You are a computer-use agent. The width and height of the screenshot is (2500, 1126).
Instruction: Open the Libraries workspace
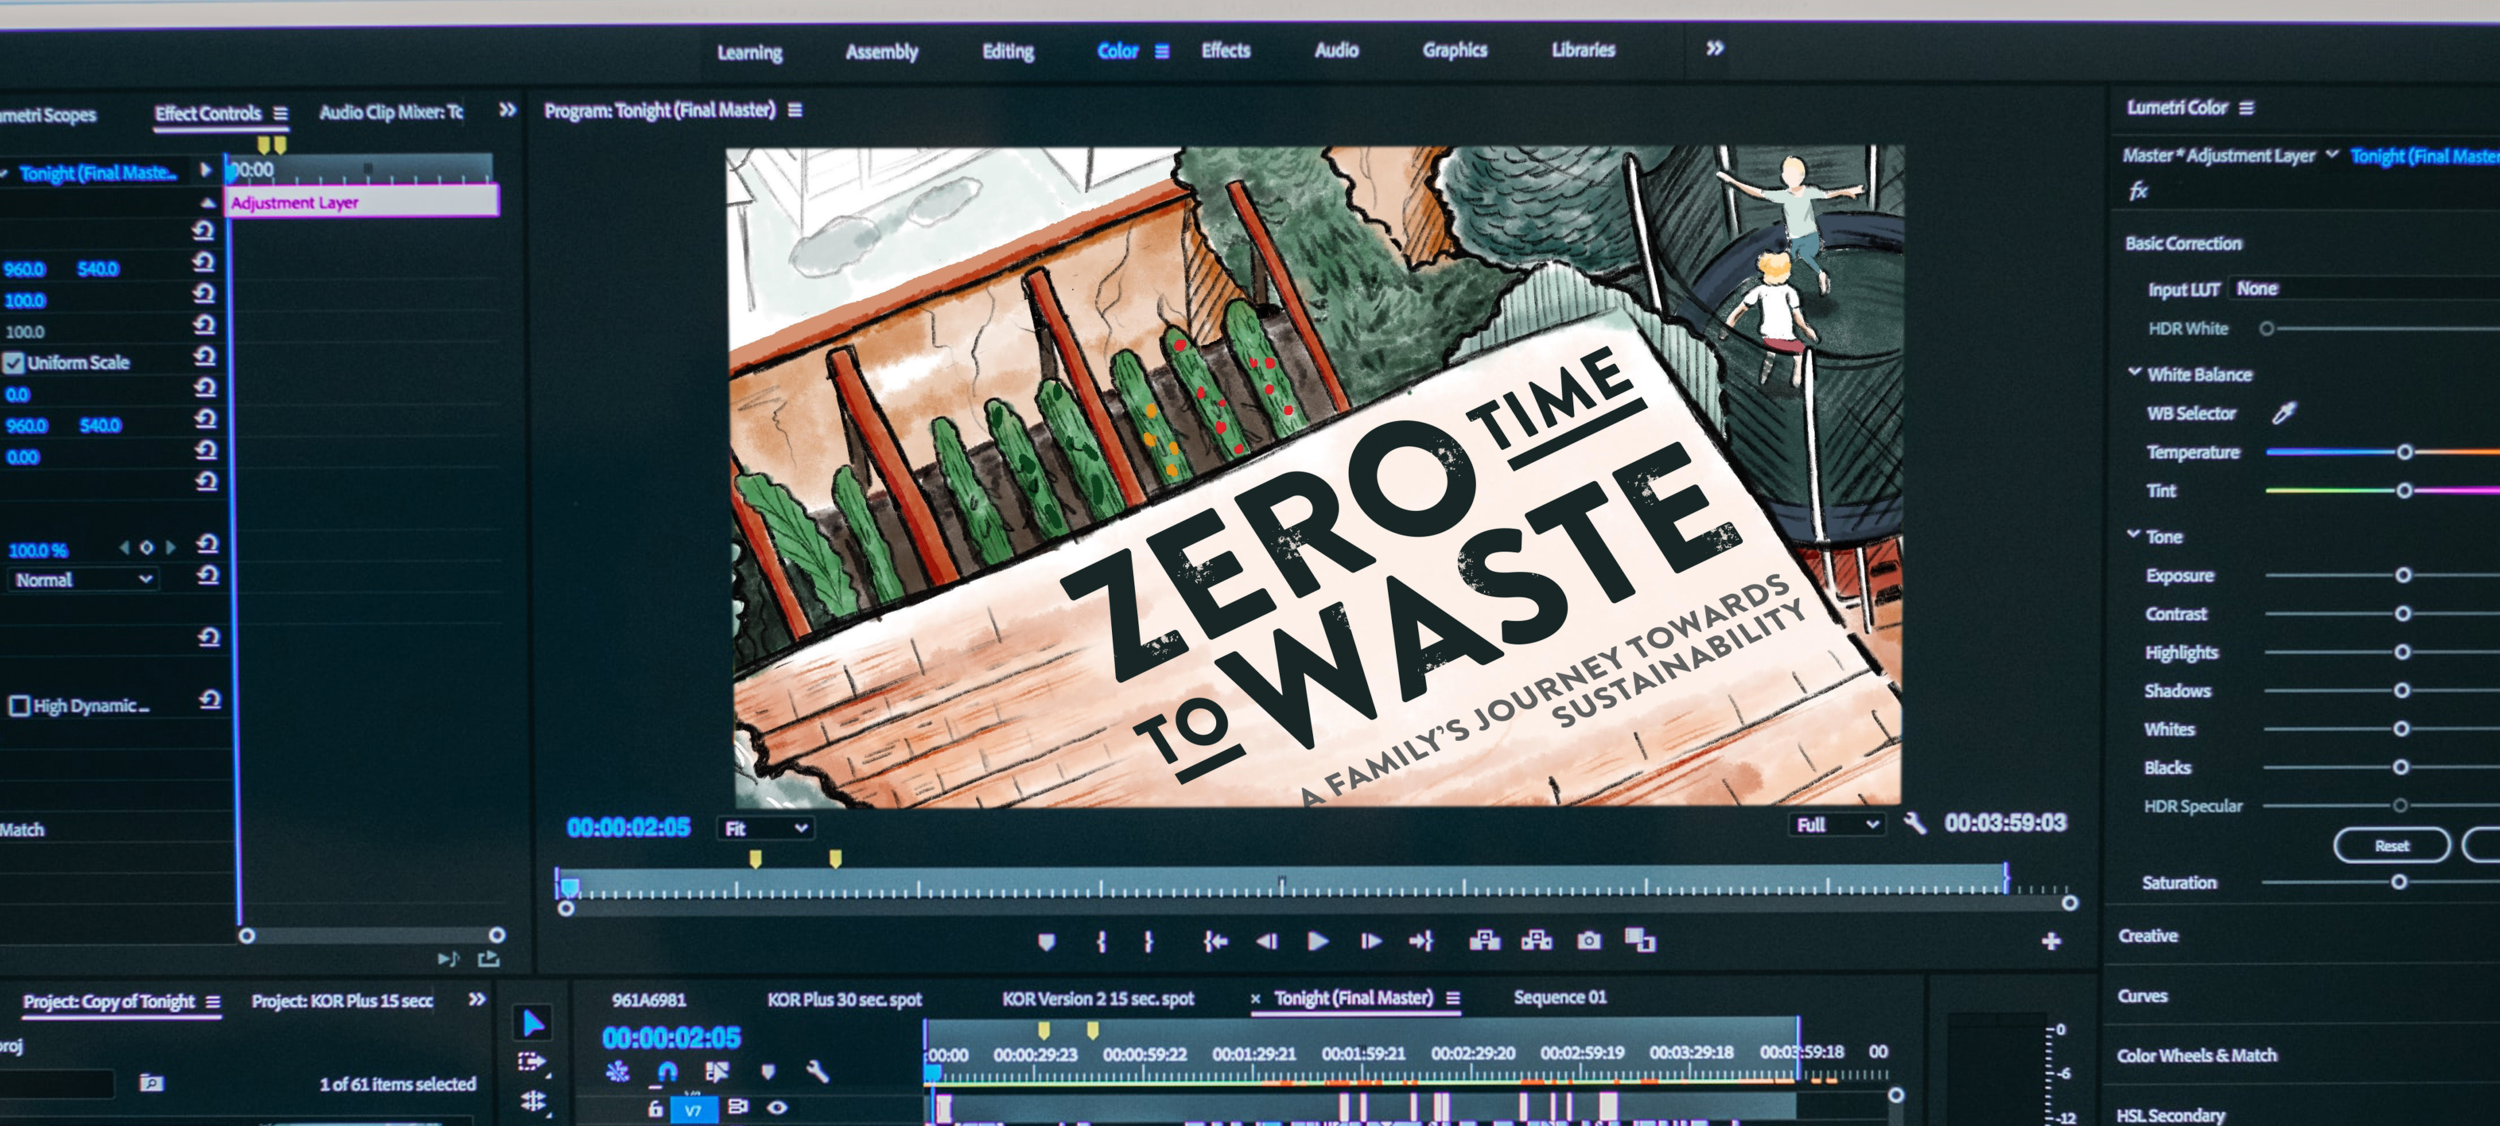pos(1582,49)
